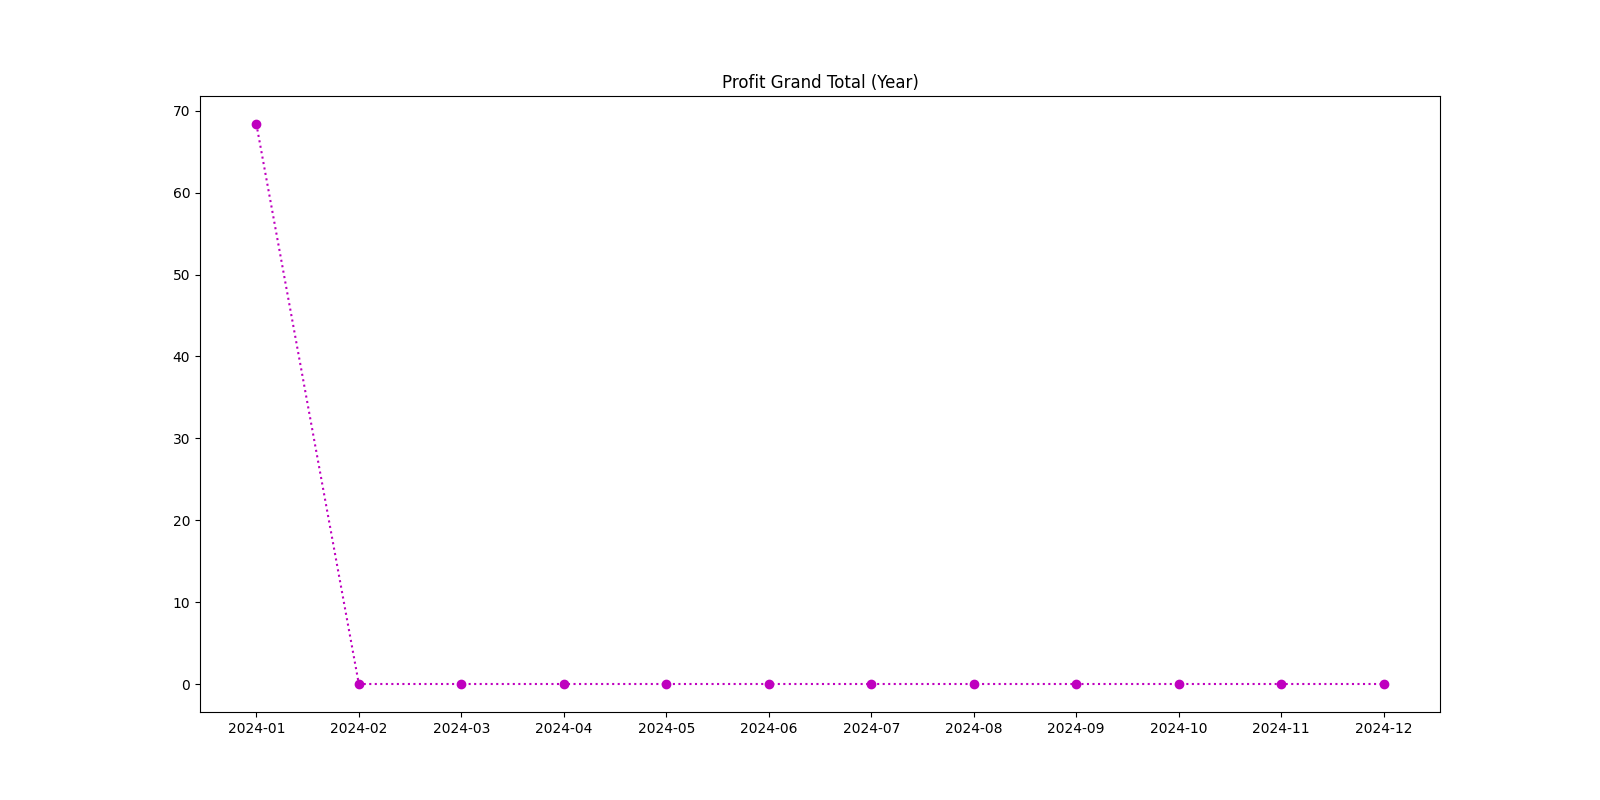Click the x-axis label '2024-09'
Viewport: 1600px width, 800px height.
coord(1076,728)
